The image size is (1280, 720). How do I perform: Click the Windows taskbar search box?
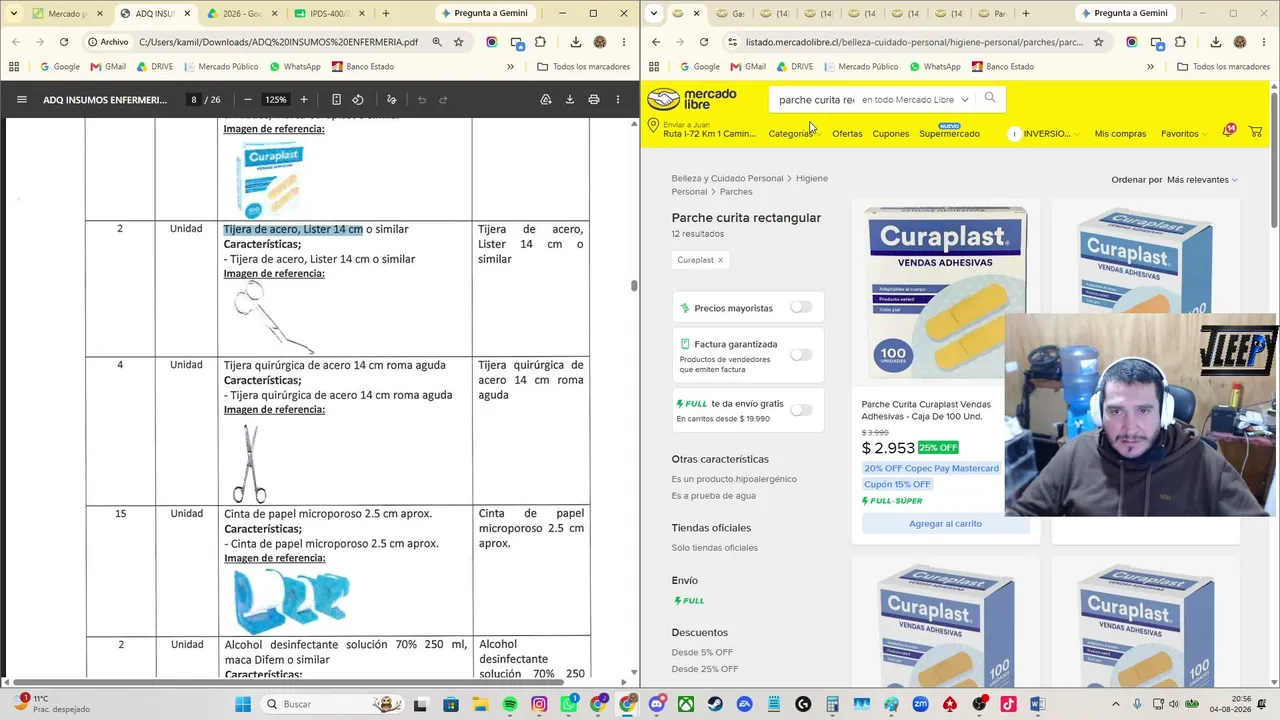point(331,704)
